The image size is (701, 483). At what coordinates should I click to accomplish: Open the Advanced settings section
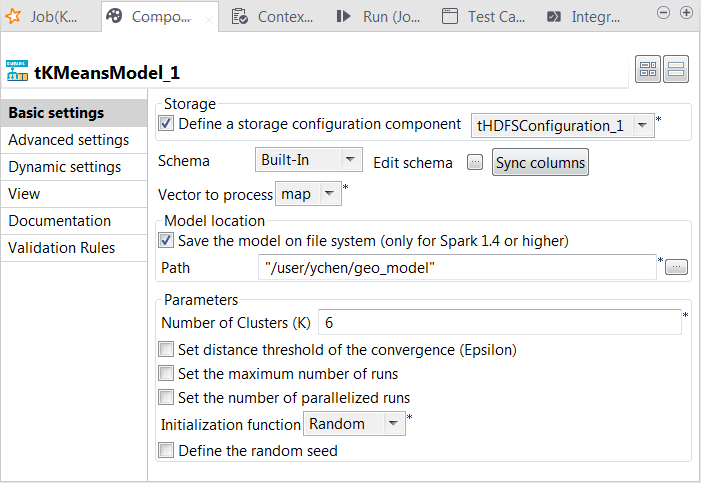click(68, 140)
